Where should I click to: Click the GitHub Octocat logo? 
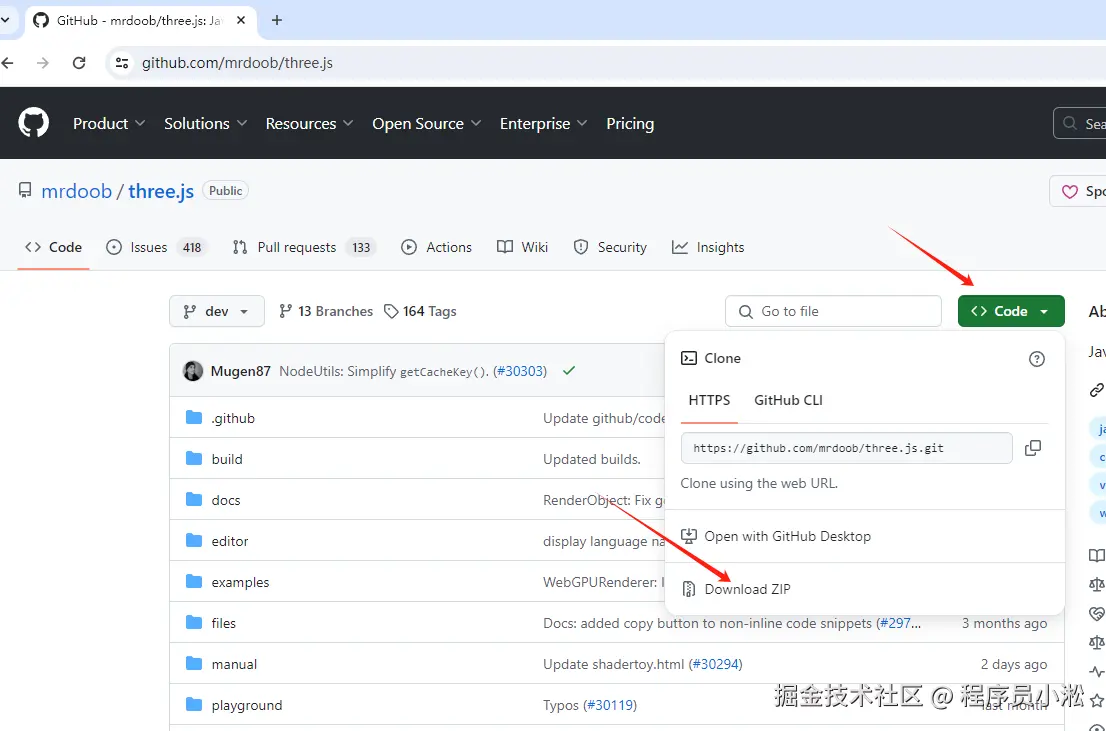(33, 123)
